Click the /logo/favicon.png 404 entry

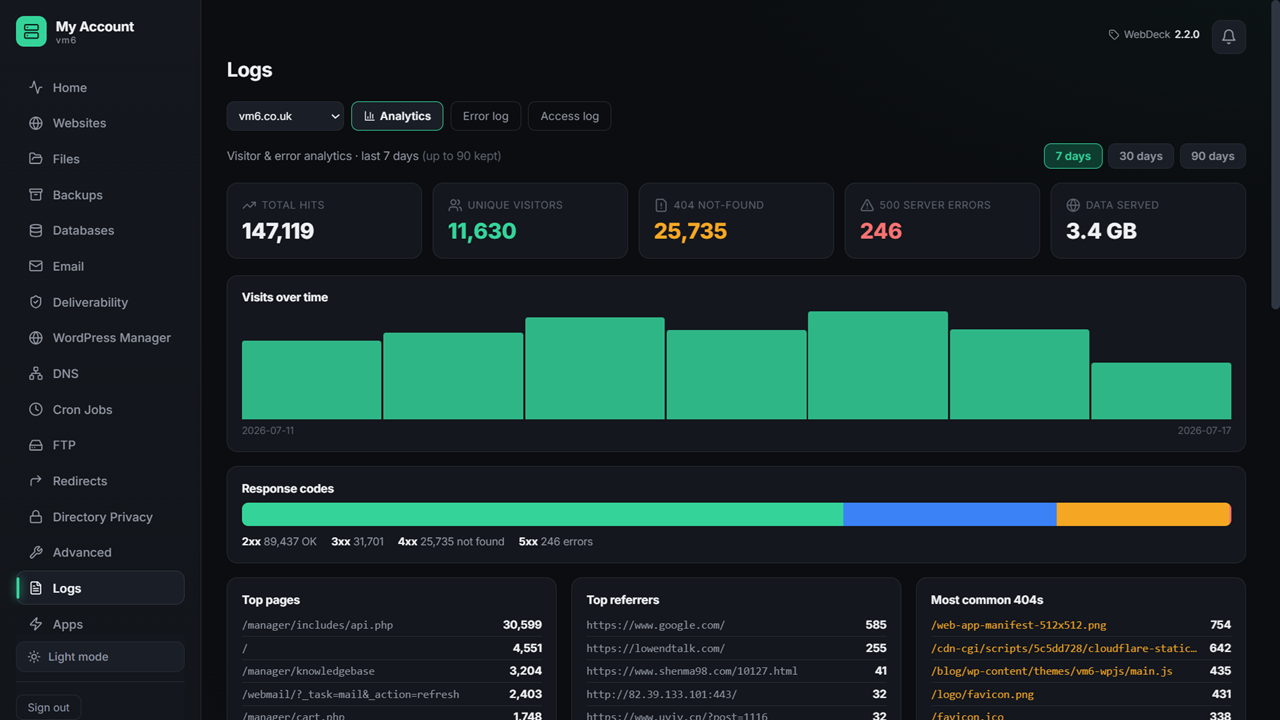click(x=1081, y=694)
